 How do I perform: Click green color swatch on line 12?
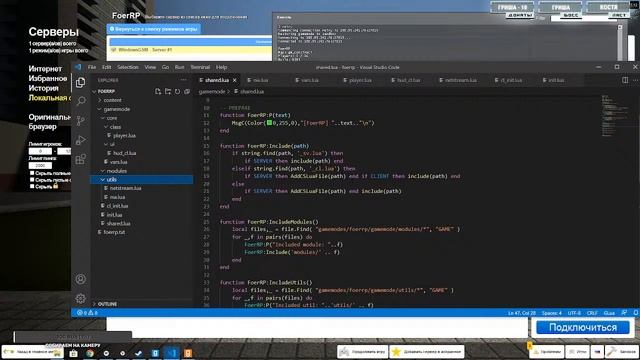coord(269,123)
